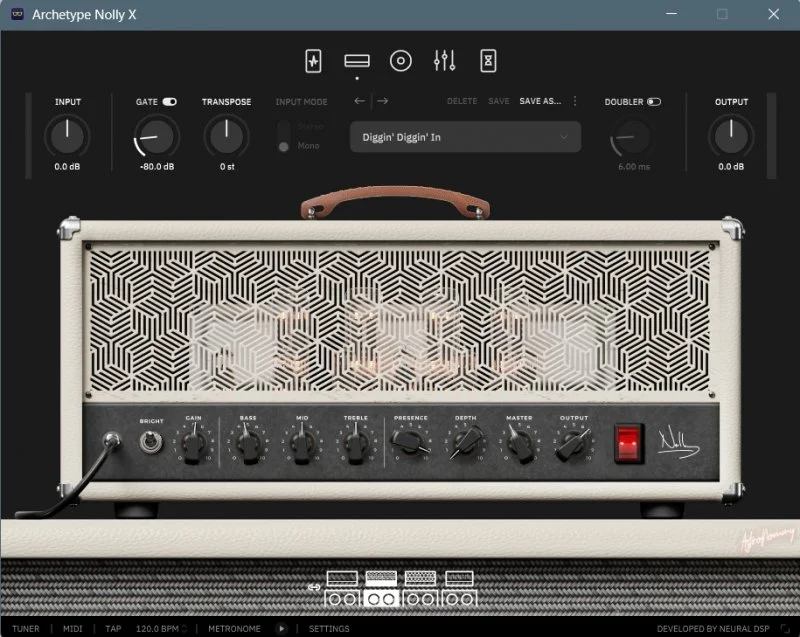Select the fourth amp head thumbnail

(x=459, y=578)
